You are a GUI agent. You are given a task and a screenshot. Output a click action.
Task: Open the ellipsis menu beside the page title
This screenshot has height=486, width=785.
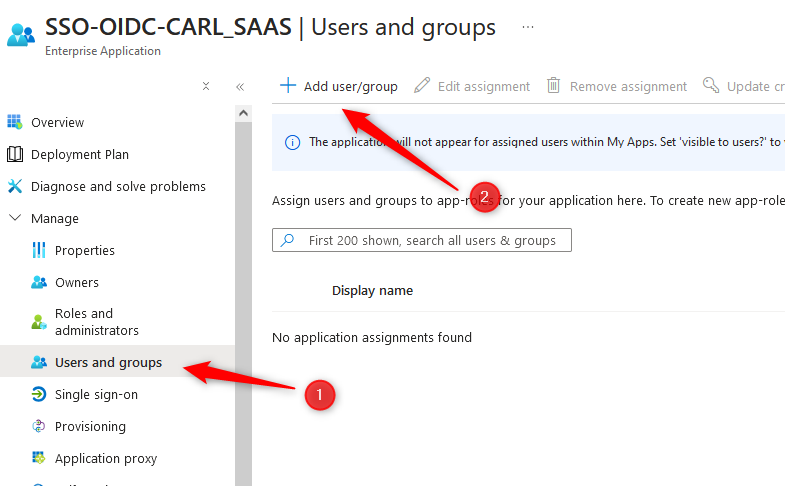pyautogui.click(x=528, y=27)
